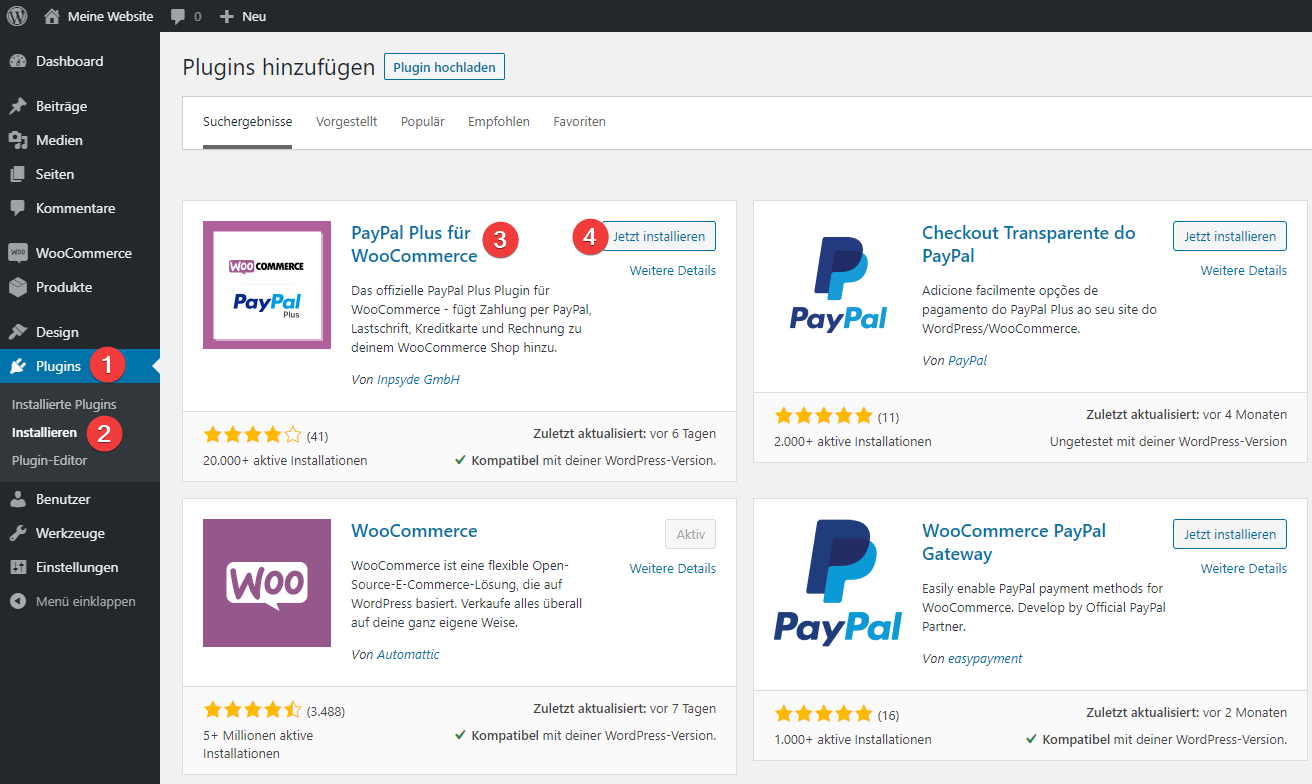Click the WooCommerce plugin purple logo thumbnail
This screenshot has width=1312, height=784.
pos(267,583)
